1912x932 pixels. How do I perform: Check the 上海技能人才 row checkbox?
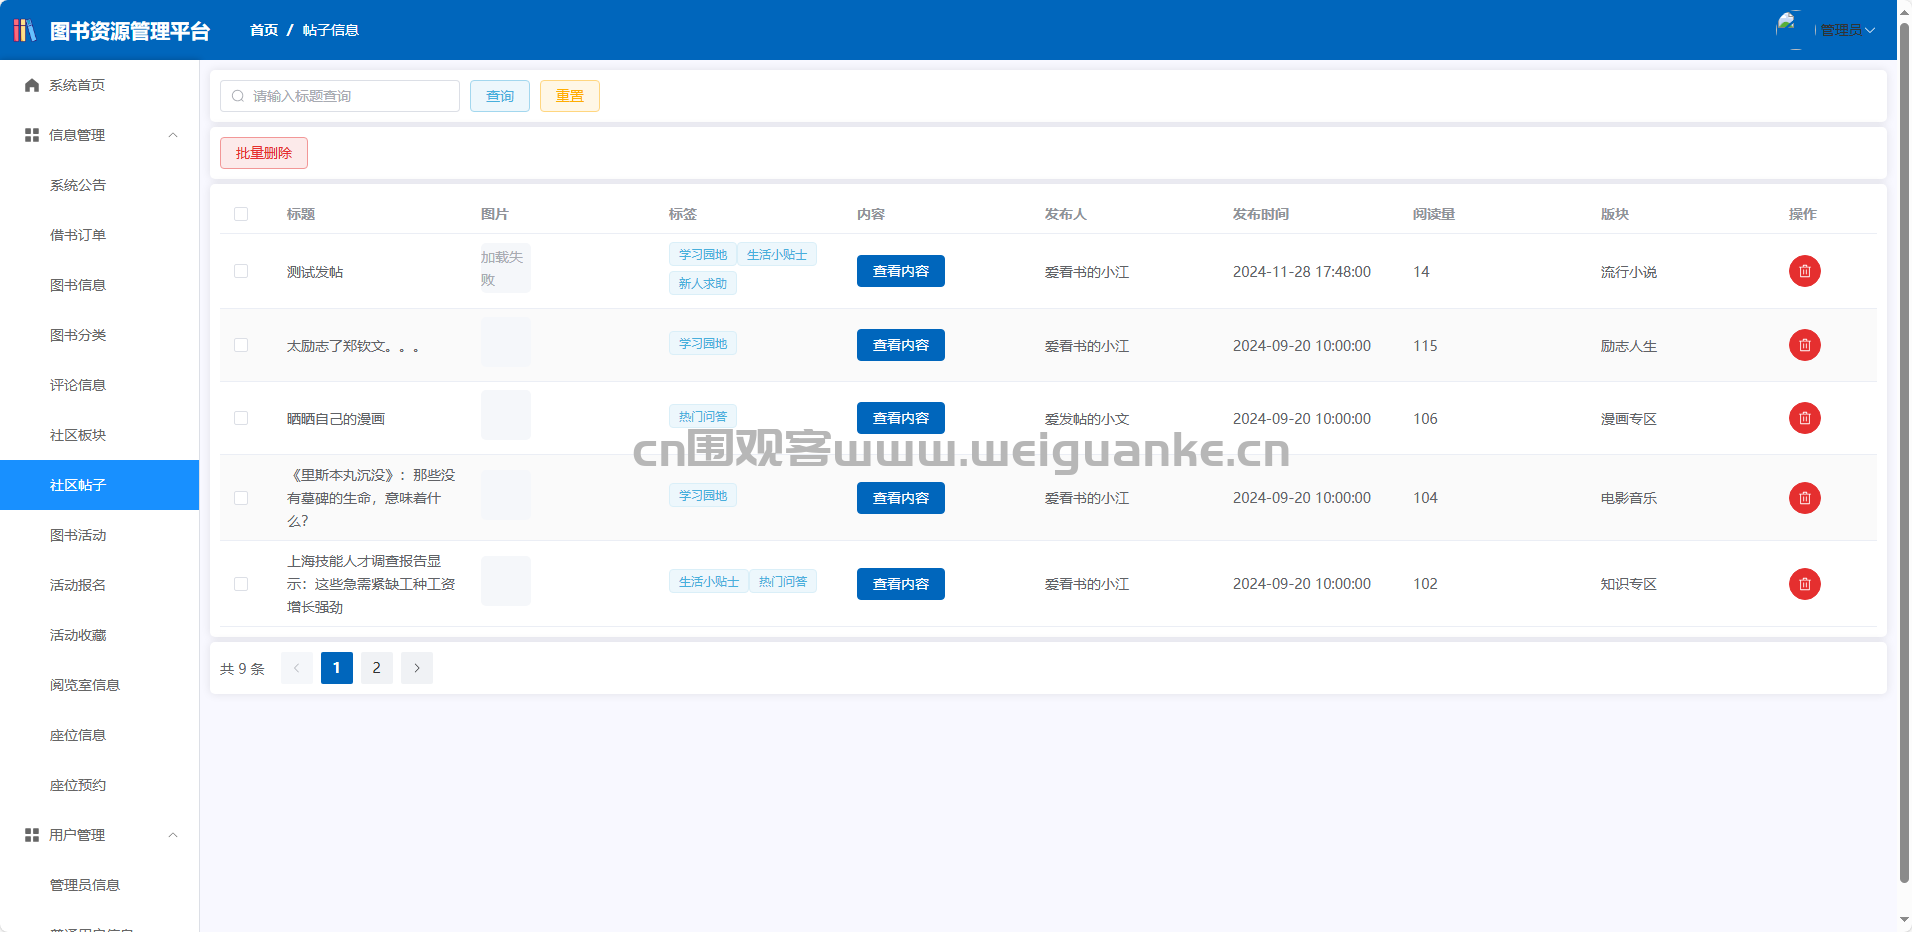click(241, 584)
